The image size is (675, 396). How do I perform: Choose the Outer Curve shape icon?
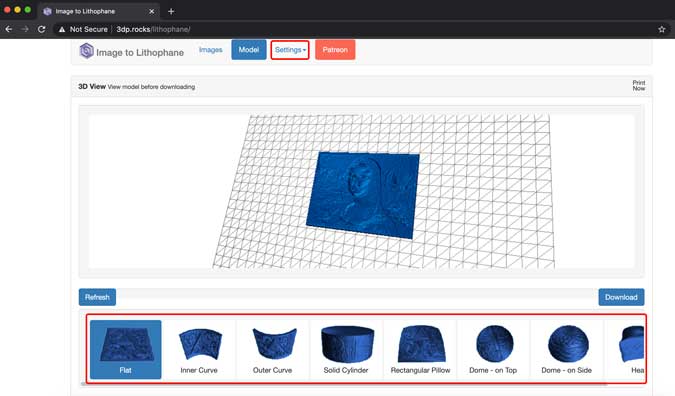pyautogui.click(x=275, y=343)
